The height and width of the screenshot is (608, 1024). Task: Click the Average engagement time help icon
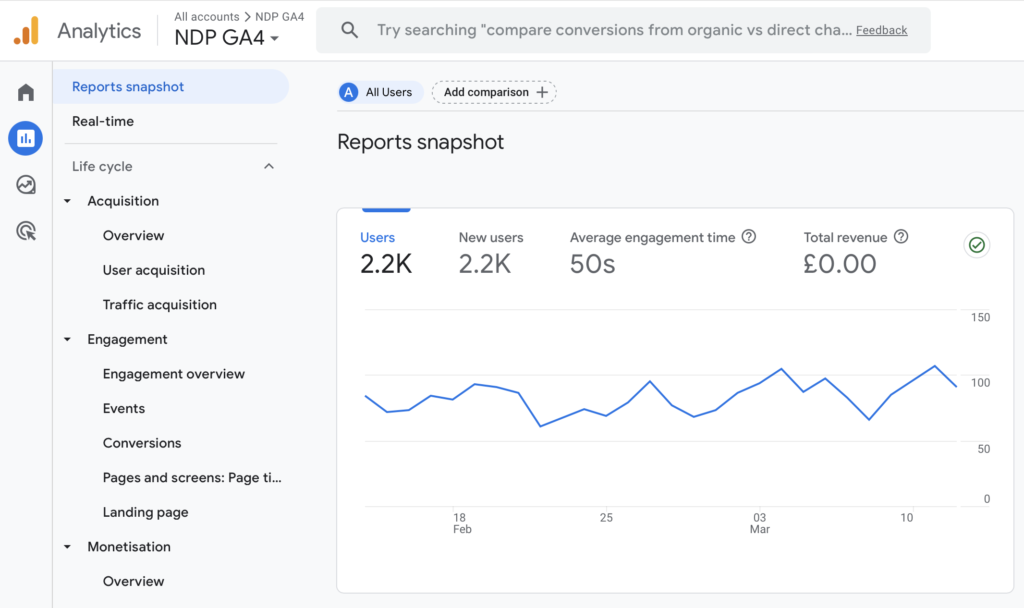(749, 237)
